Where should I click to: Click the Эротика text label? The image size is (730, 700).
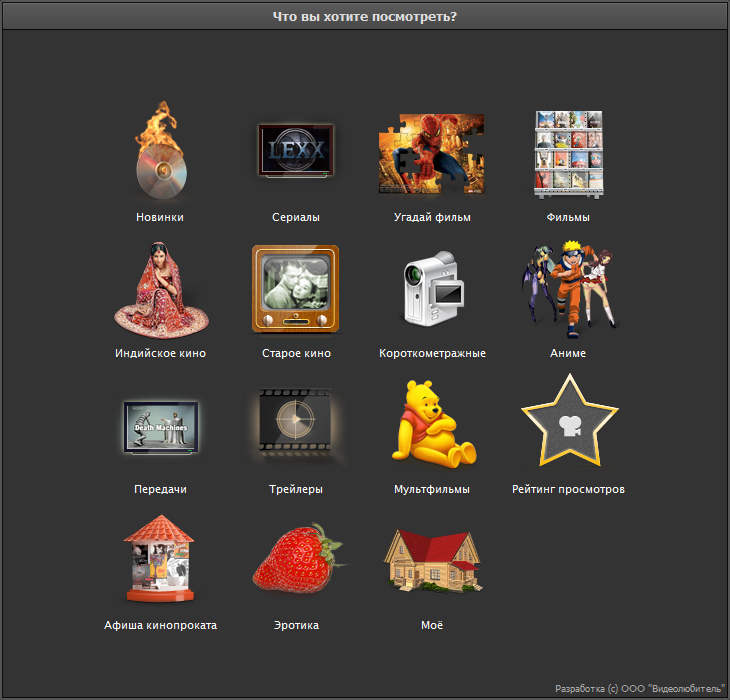coord(296,625)
